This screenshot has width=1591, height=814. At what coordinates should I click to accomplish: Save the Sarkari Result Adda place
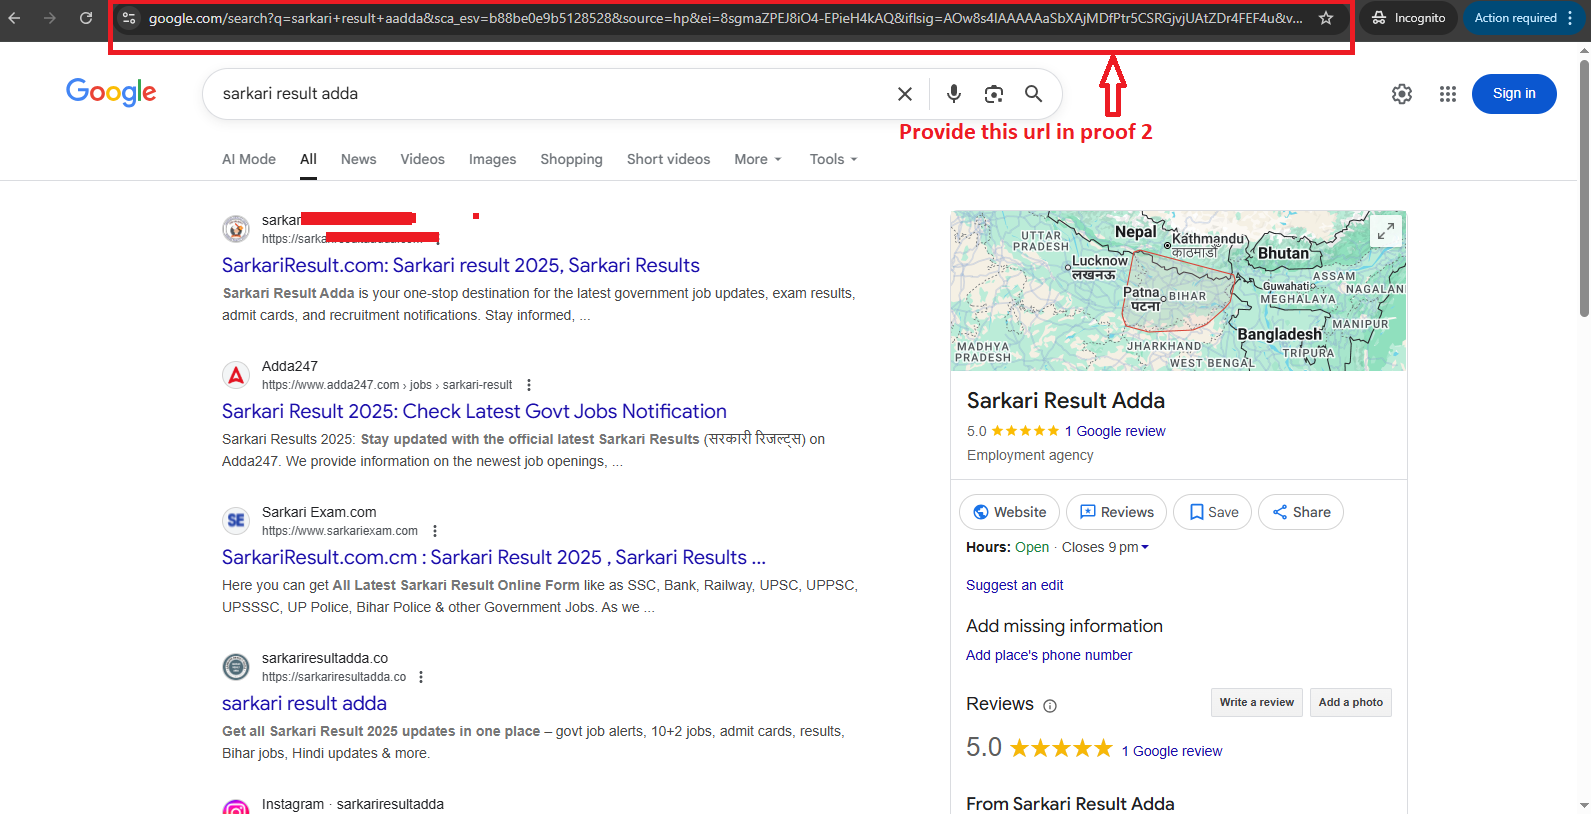pyautogui.click(x=1212, y=512)
